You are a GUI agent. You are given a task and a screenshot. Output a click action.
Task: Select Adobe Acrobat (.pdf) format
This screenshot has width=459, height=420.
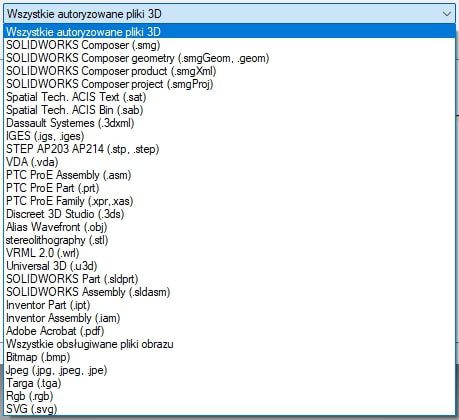click(229, 331)
